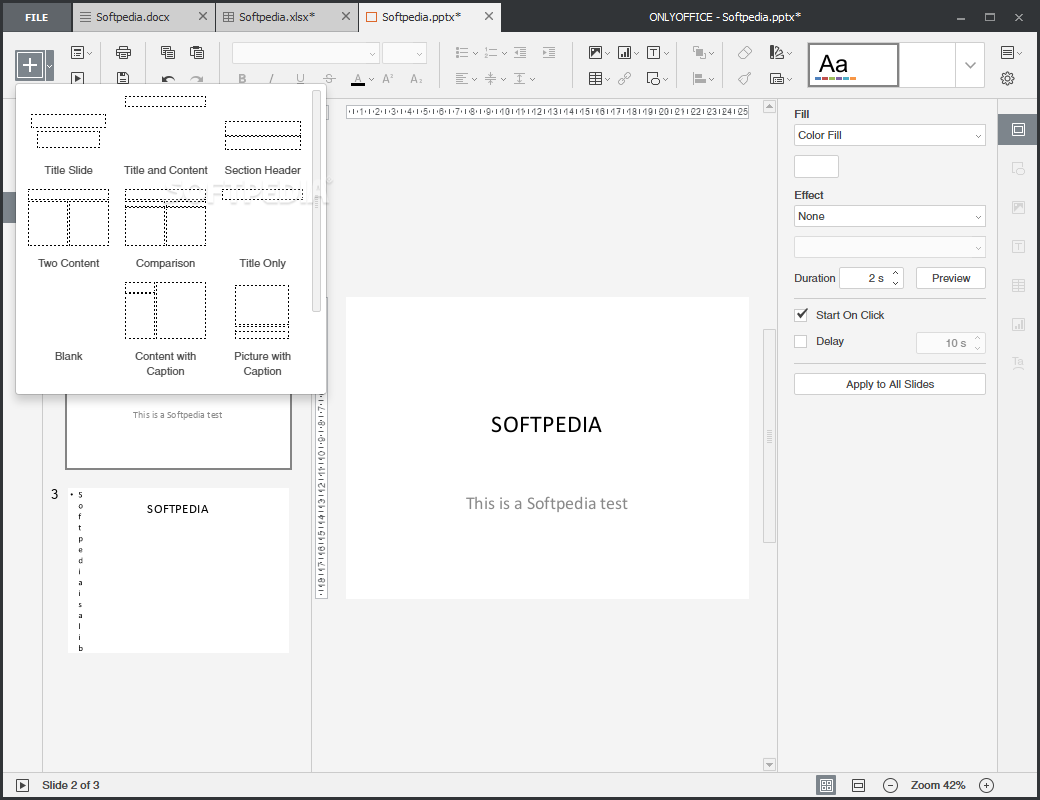Click the Preview button

click(950, 278)
